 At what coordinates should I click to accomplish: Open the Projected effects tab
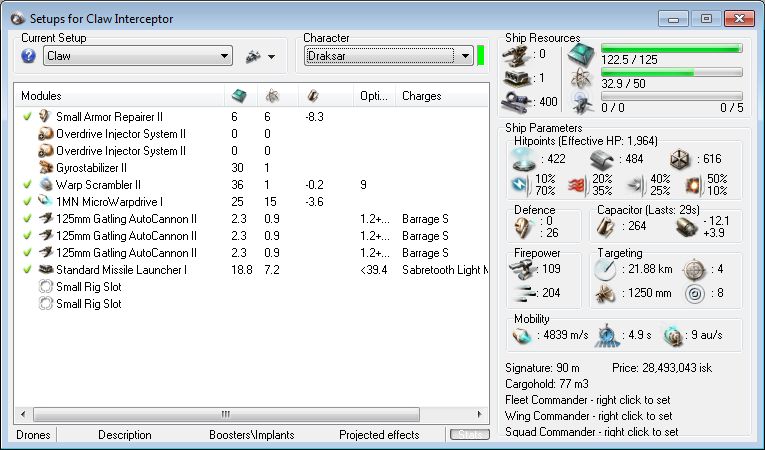379,434
